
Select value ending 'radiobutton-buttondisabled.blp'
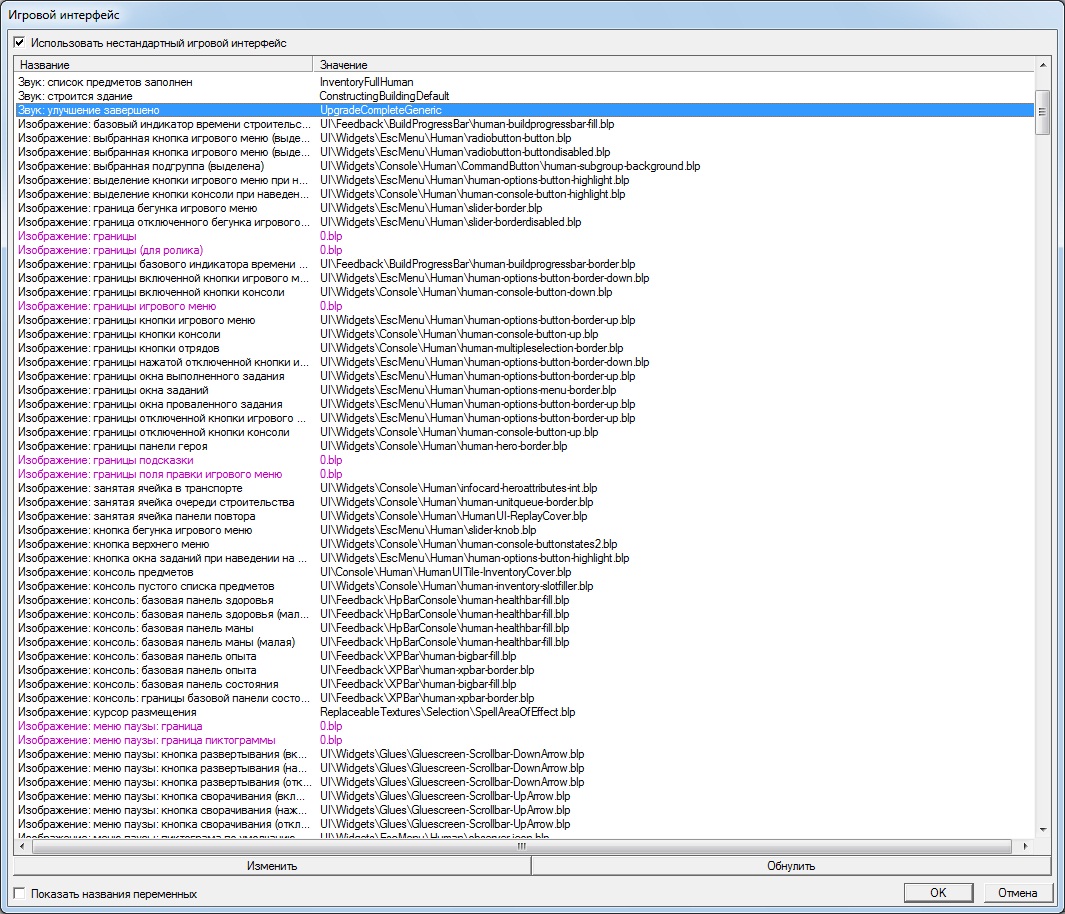coord(465,152)
